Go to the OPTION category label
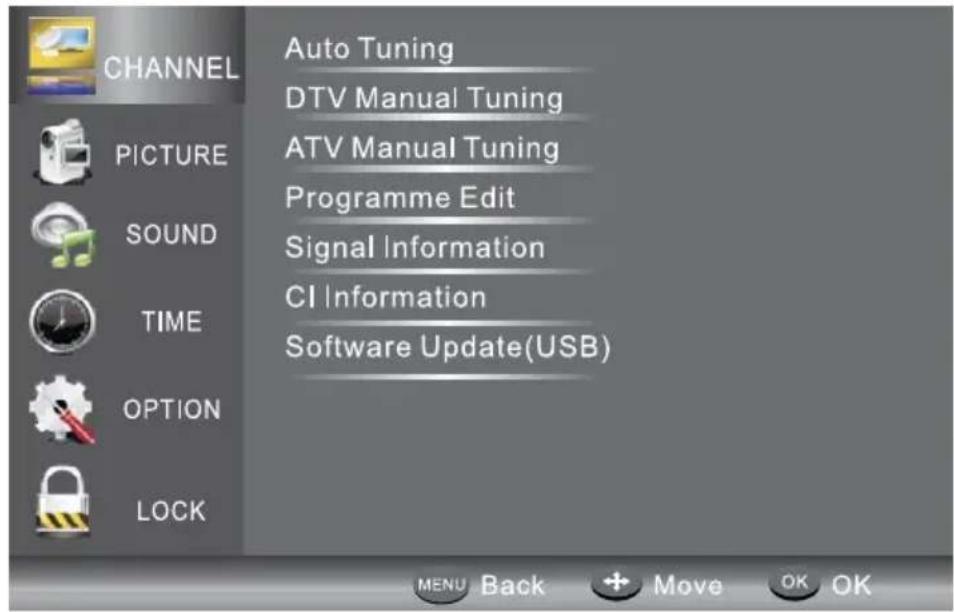Image resolution: width=954 pixels, height=612 pixels. click(172, 409)
